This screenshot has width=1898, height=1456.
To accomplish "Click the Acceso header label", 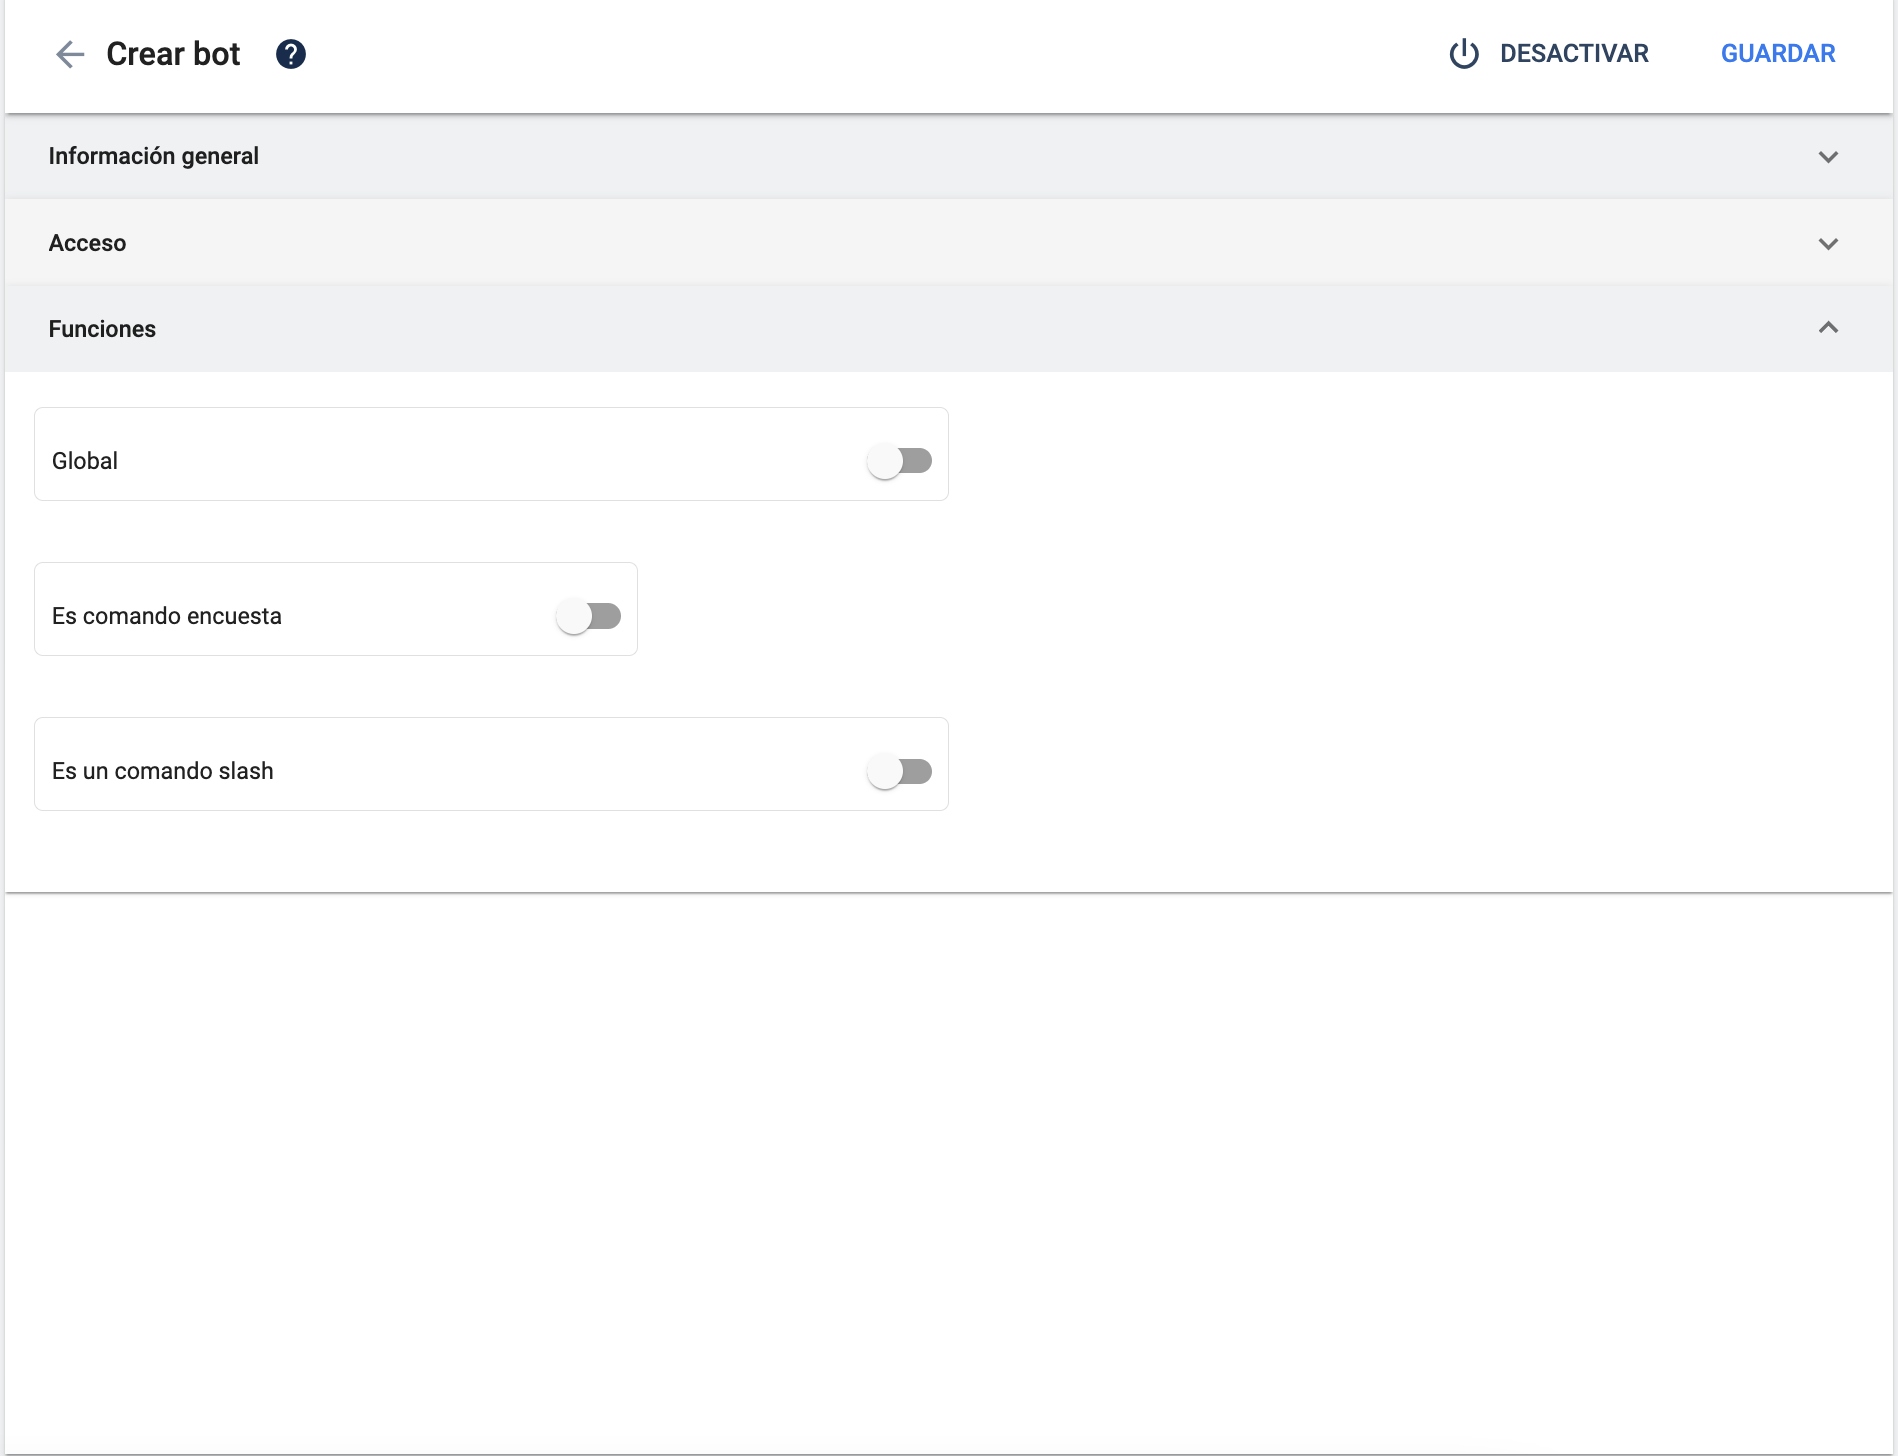I will point(88,242).
